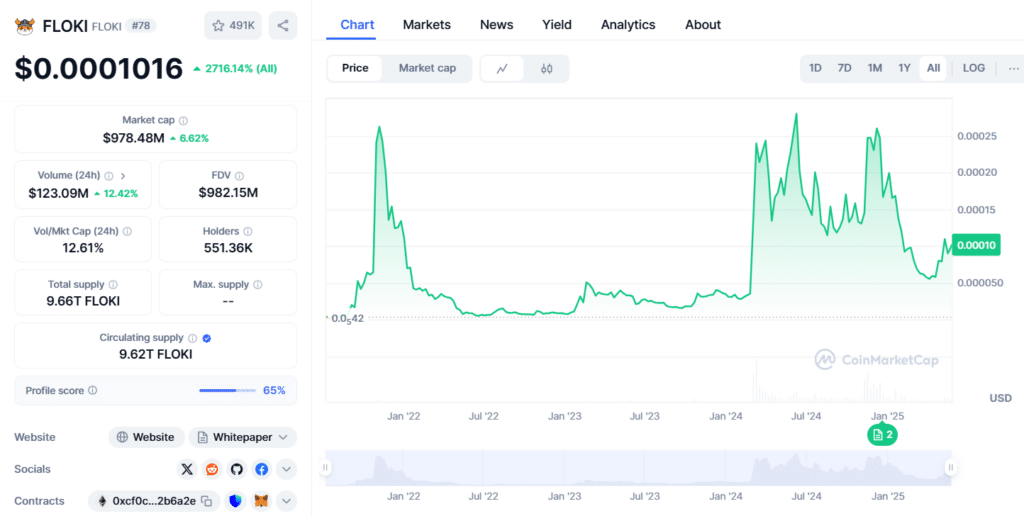Set chart range to 1M
The height and width of the screenshot is (516, 1024).
click(874, 68)
